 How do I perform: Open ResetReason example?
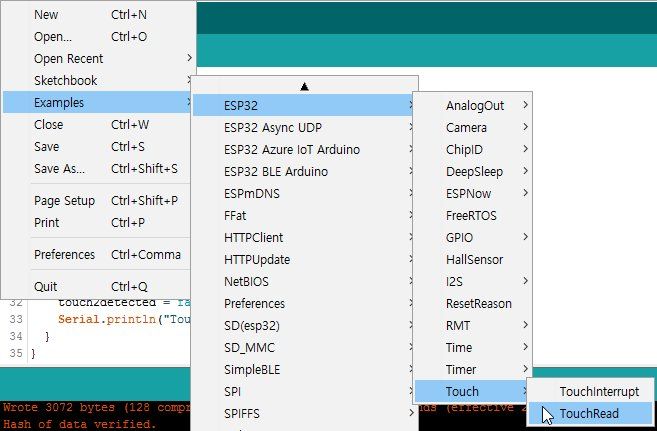pyautogui.click(x=473, y=304)
